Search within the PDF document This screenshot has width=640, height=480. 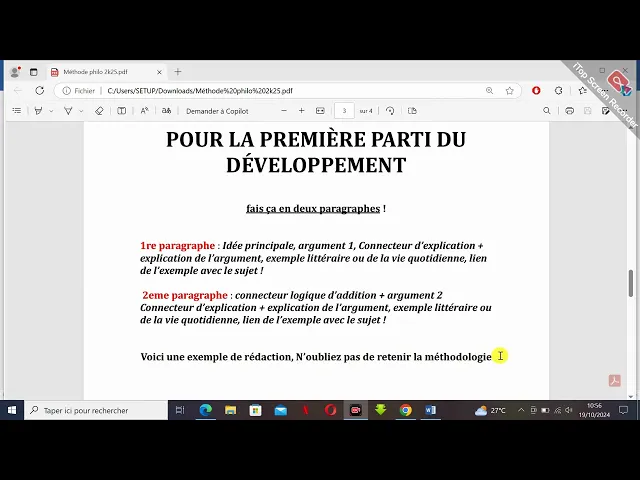[547, 111]
